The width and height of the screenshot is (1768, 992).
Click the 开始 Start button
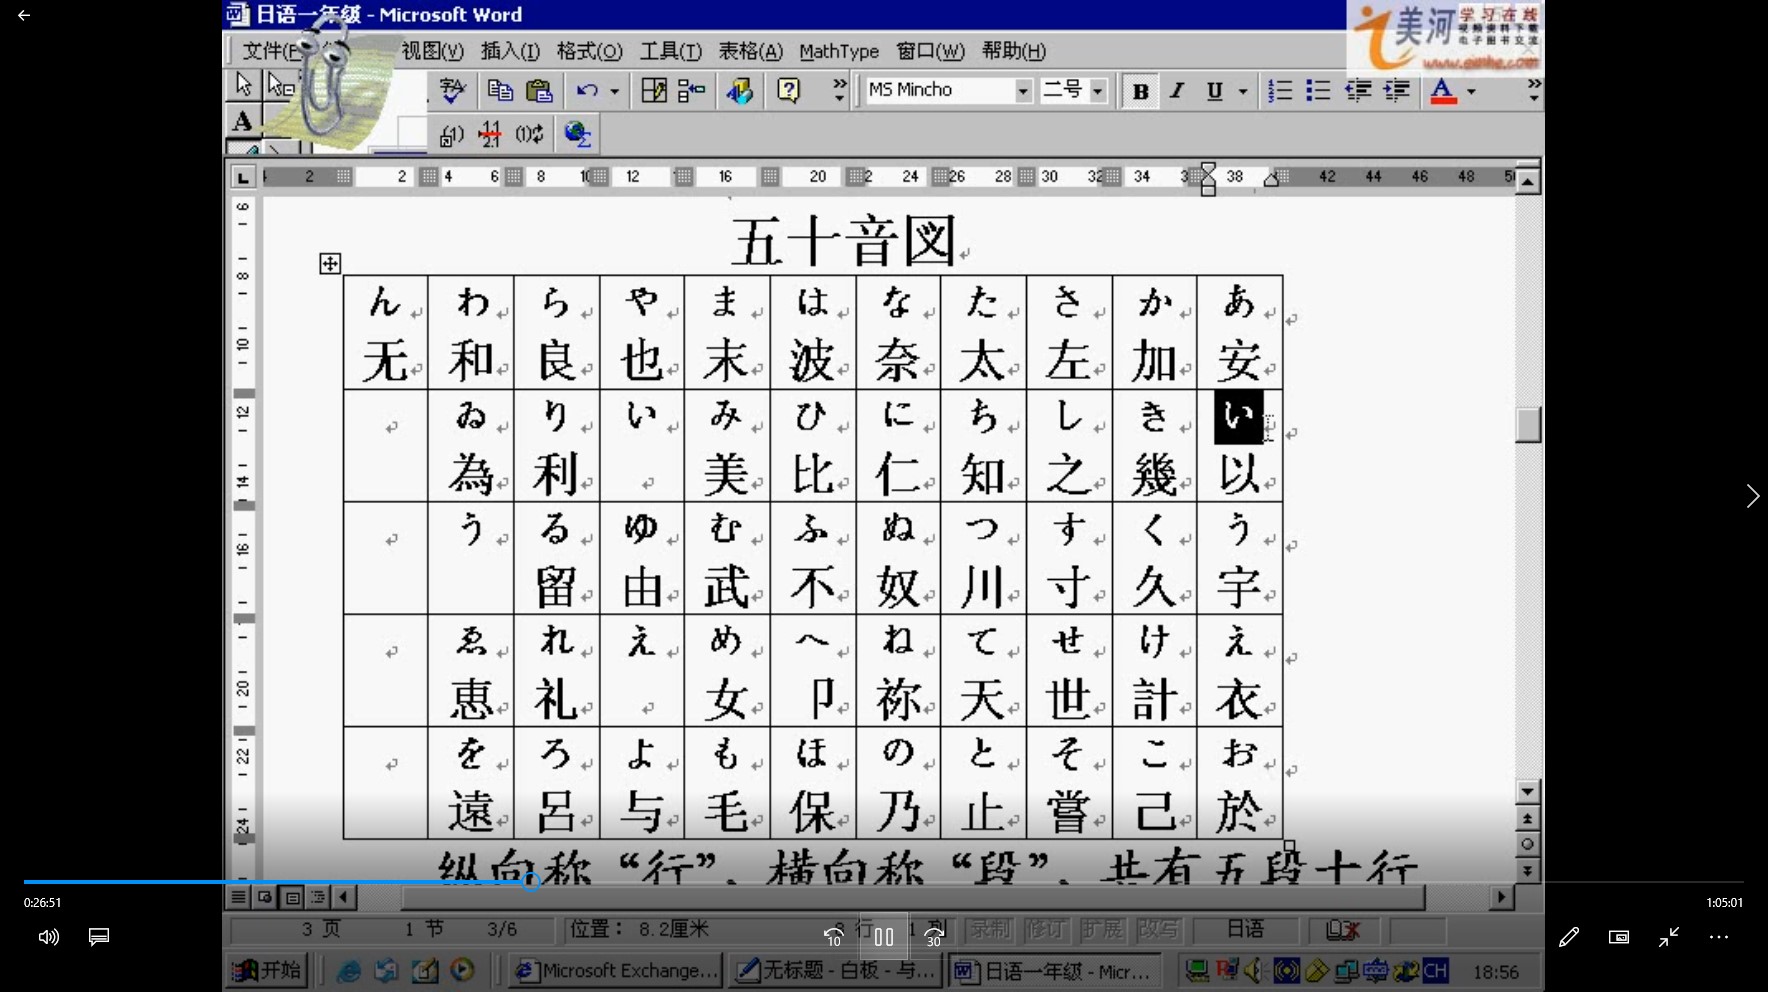pos(266,970)
